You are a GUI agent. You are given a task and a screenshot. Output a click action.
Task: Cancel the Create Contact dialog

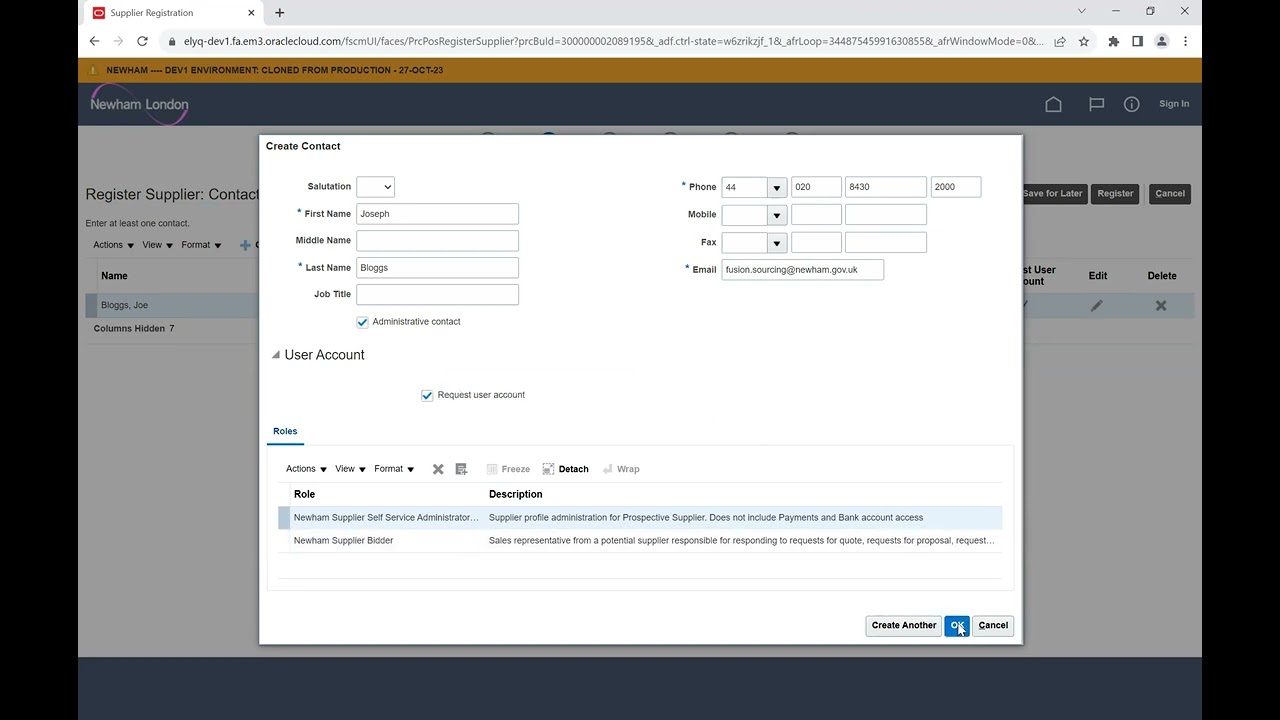[993, 626]
